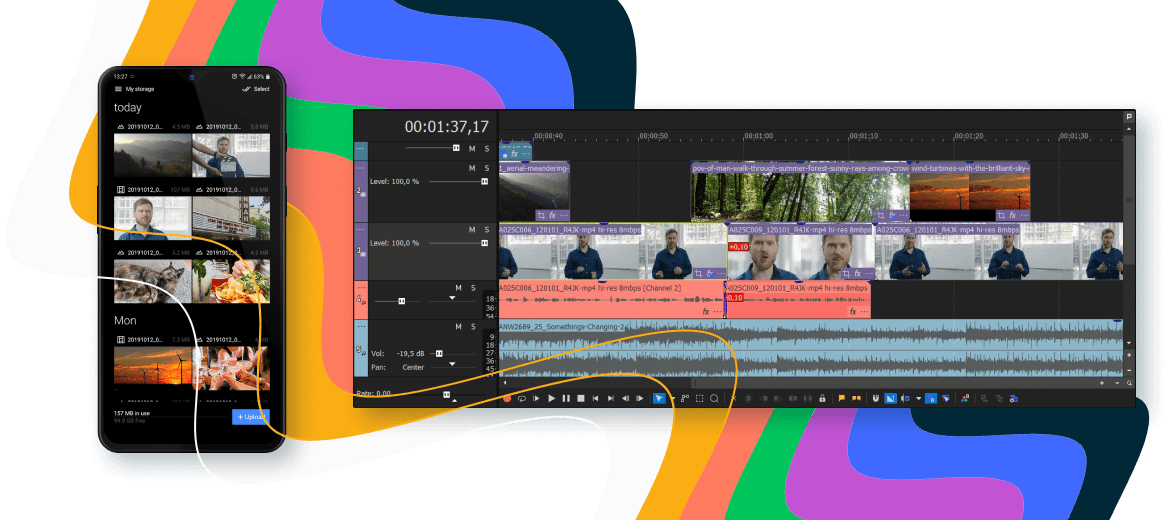1170x520 pixels.
Task: Open the More menu on the top track header
Action: pyautogui.click(x=360, y=148)
